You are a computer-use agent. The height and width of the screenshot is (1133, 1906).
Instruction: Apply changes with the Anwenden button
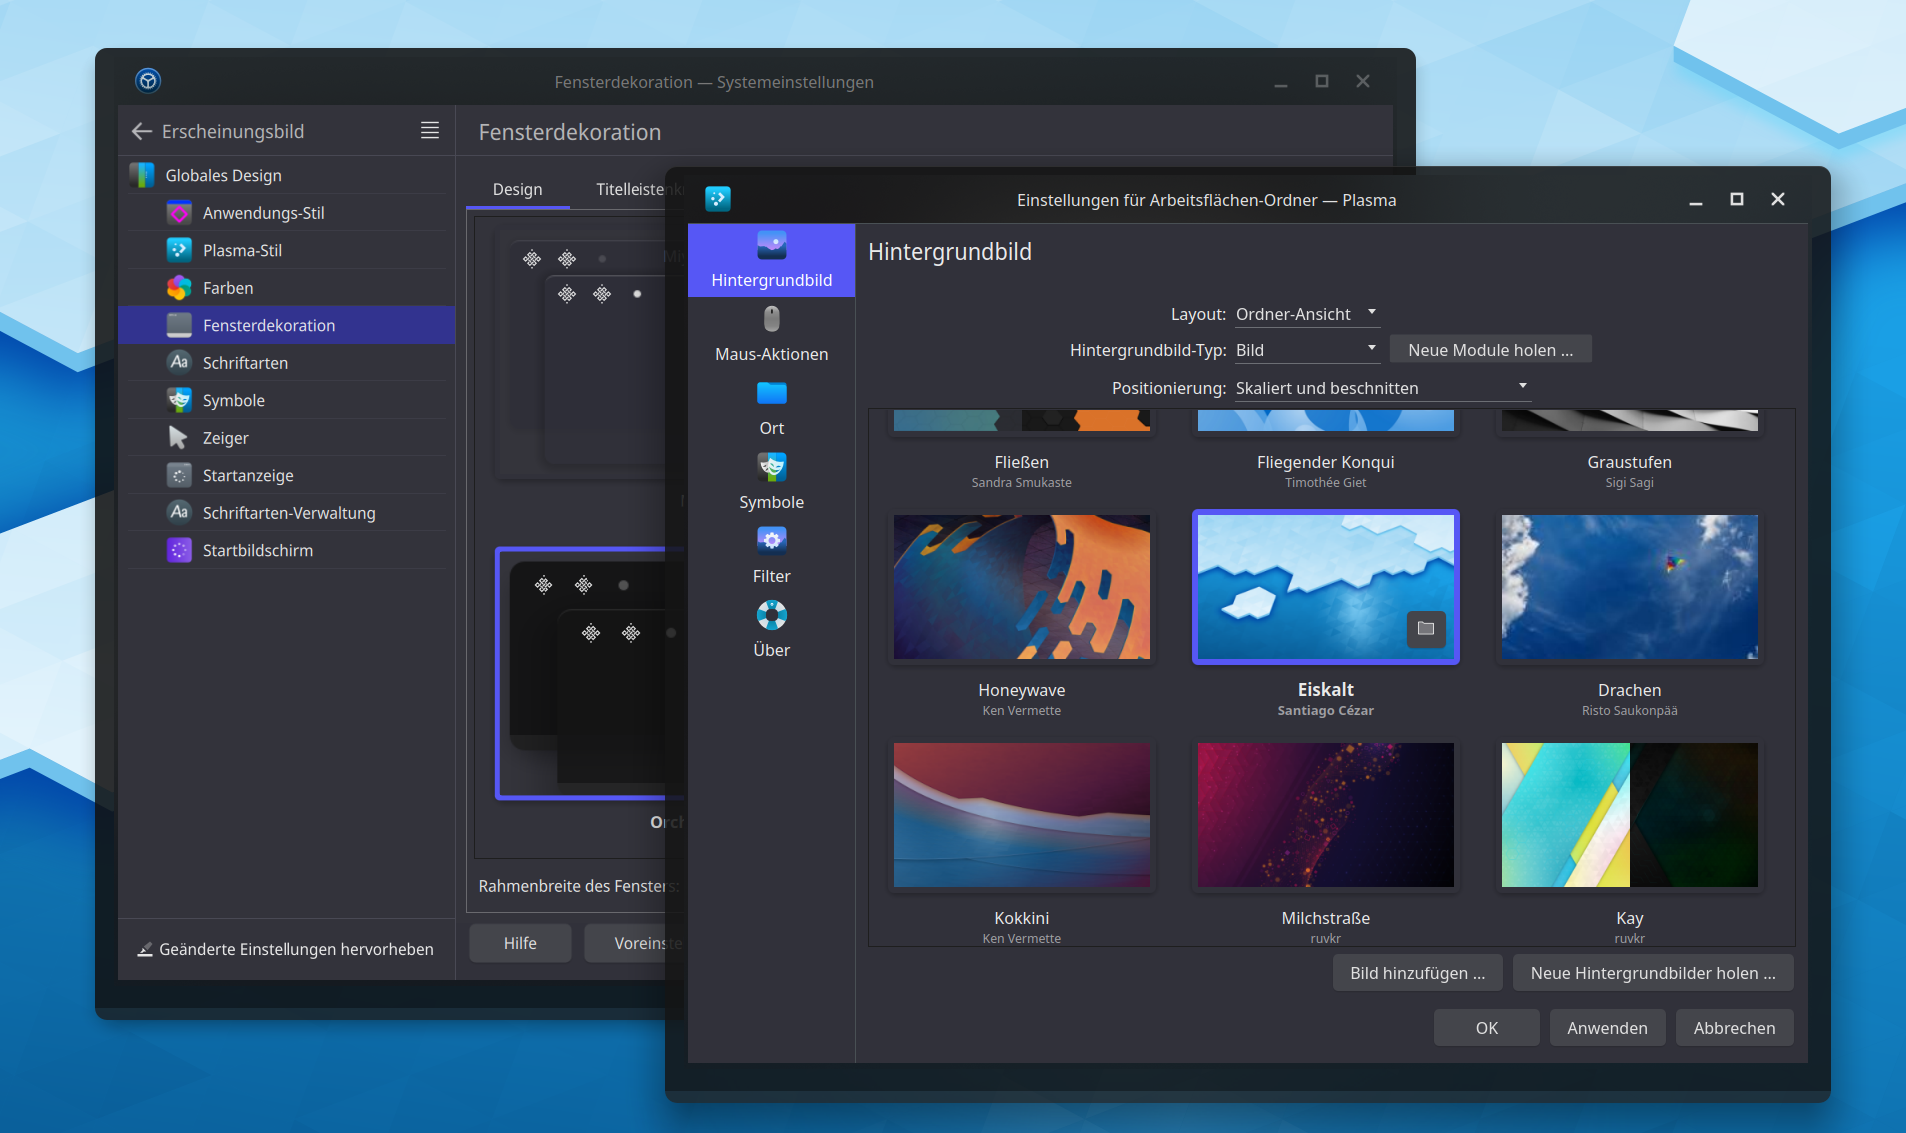1606,1027
